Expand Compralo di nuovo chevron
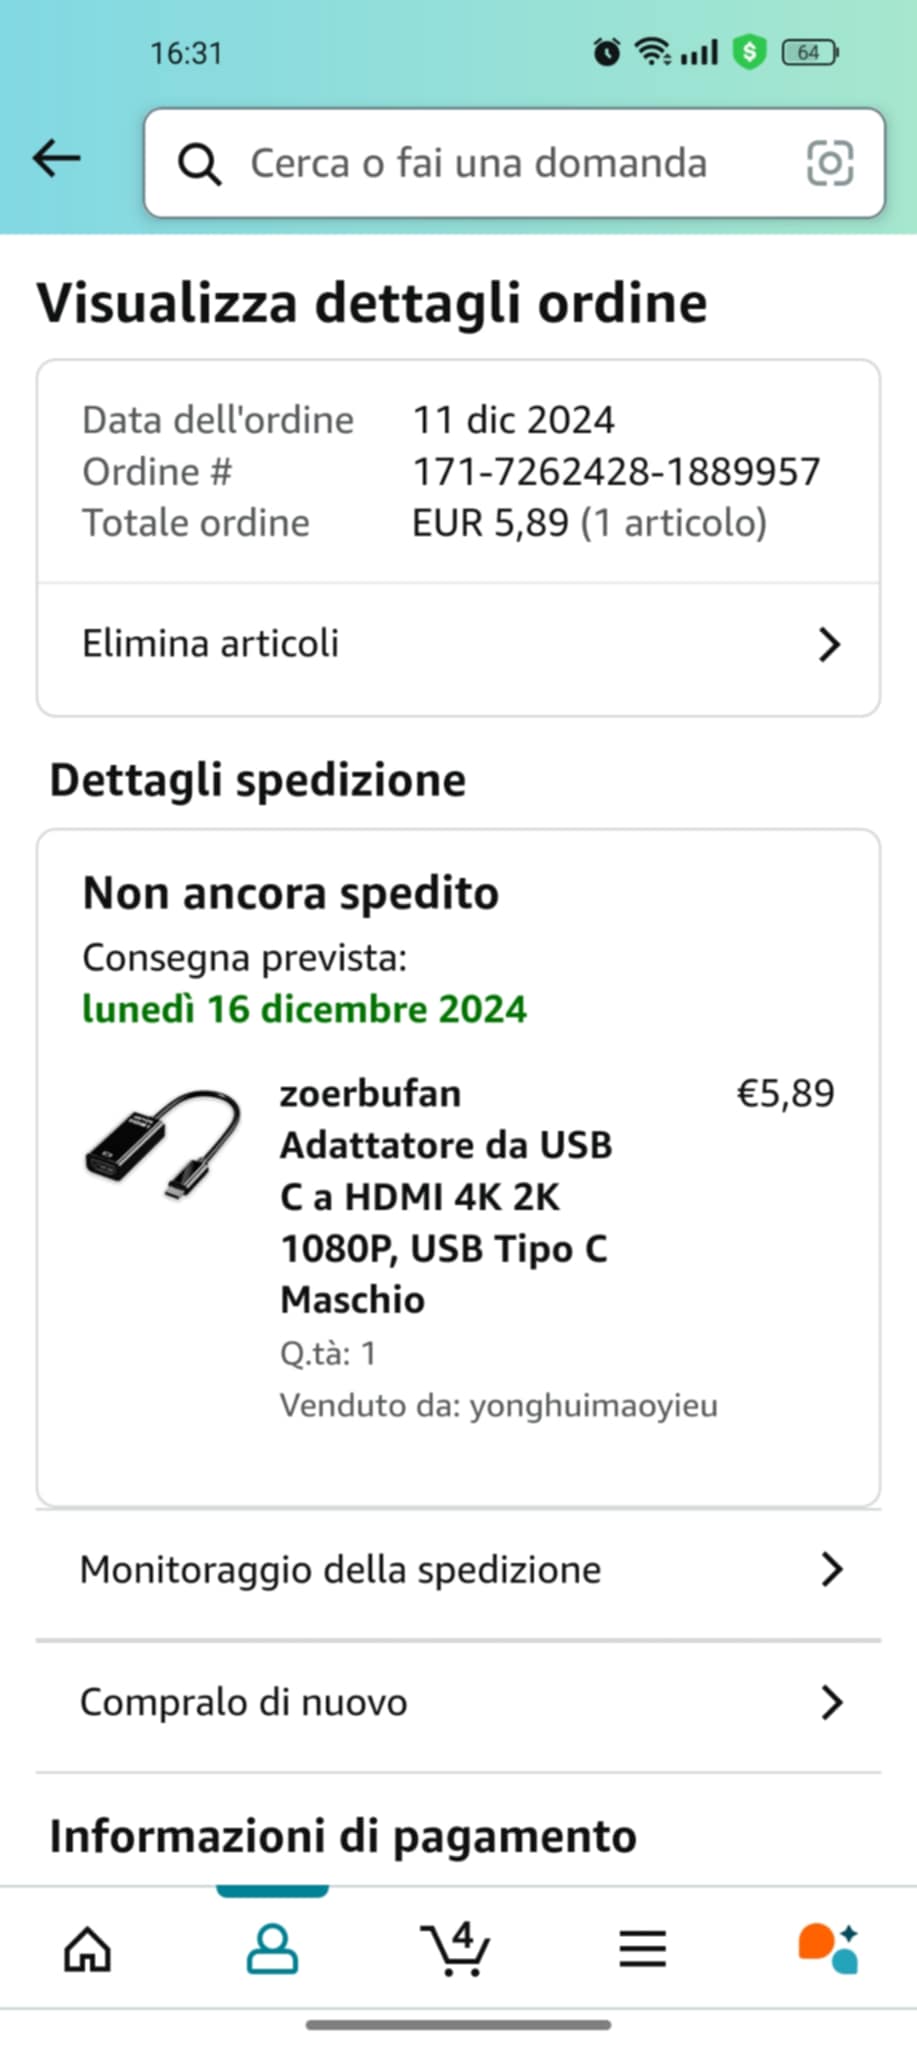Viewport: 917px width, 2048px height. (x=831, y=1702)
